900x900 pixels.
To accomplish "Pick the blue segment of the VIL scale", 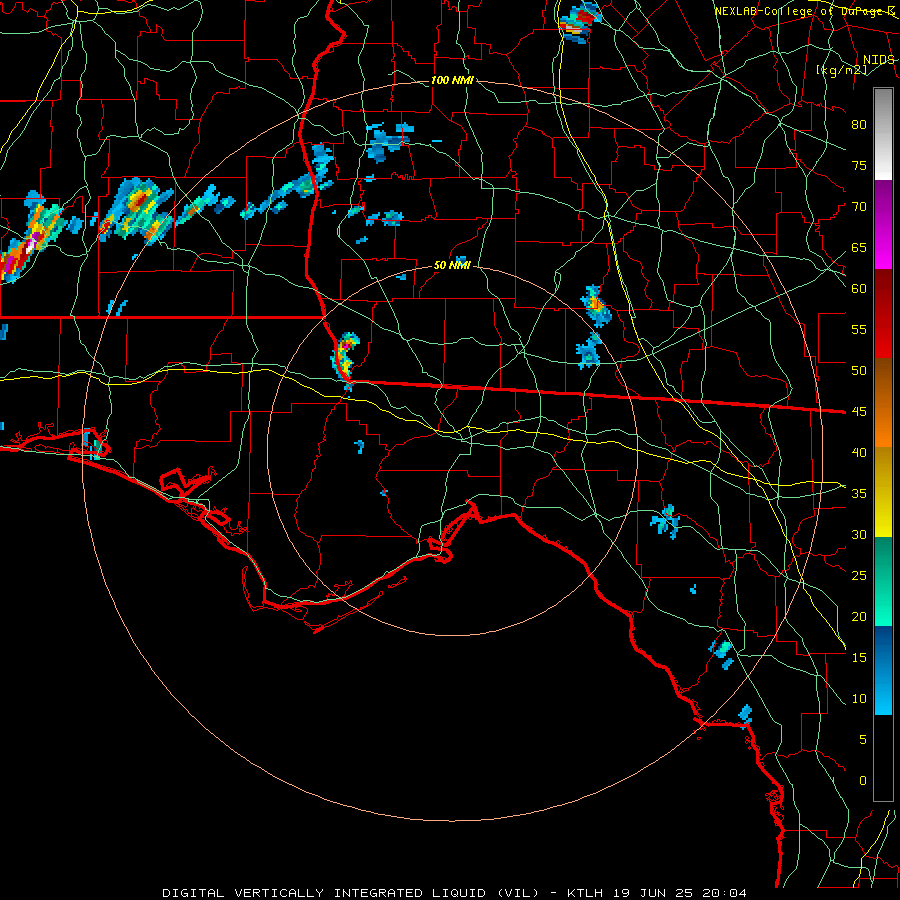I will click(x=883, y=670).
